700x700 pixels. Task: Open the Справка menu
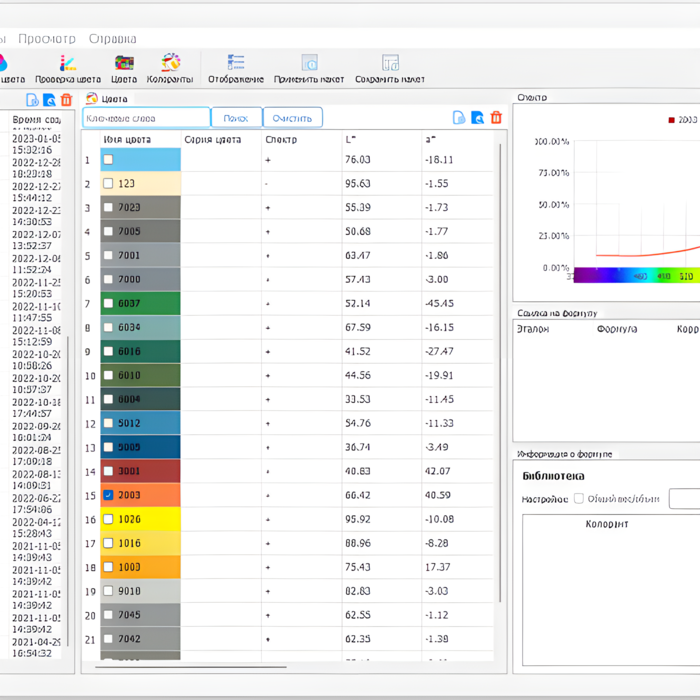coord(113,39)
